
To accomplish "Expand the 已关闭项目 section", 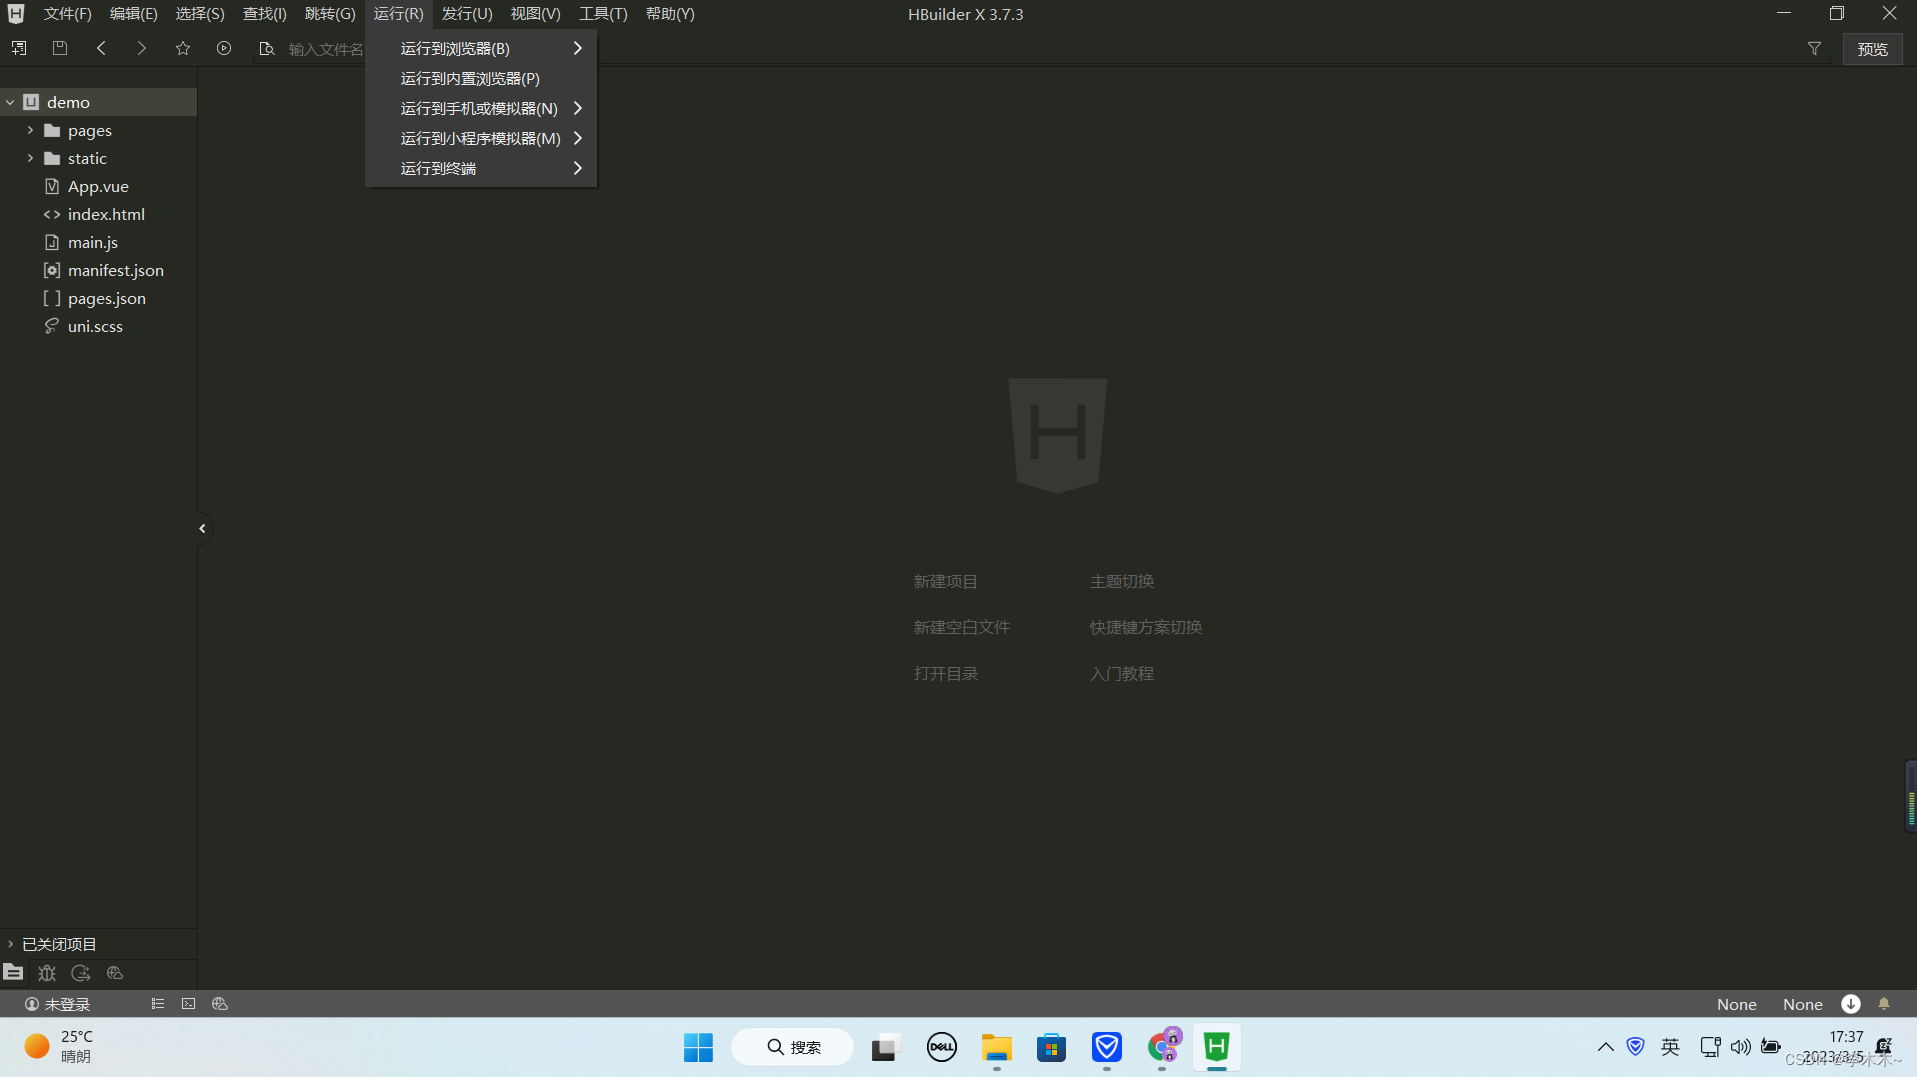I will (x=10, y=944).
